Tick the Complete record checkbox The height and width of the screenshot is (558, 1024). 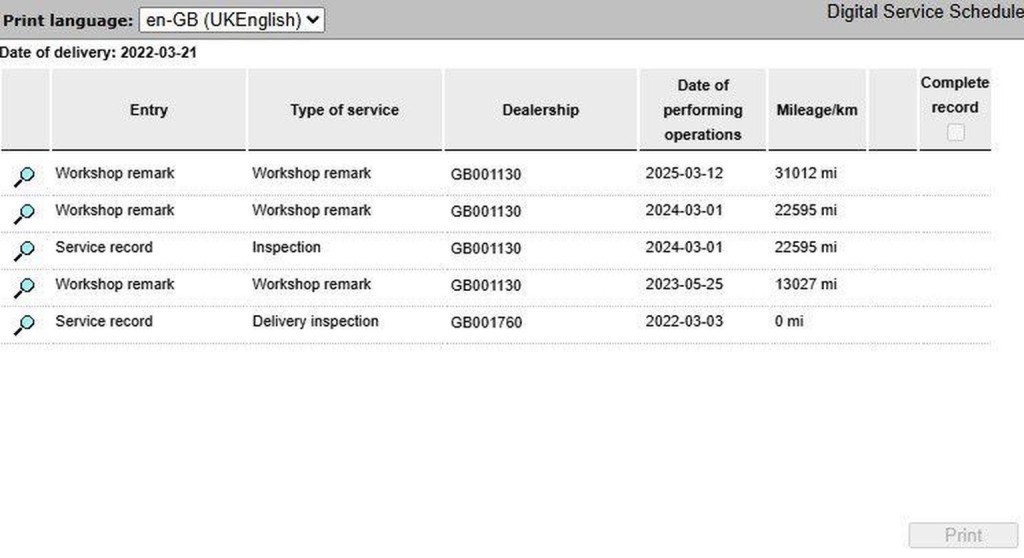click(x=955, y=132)
